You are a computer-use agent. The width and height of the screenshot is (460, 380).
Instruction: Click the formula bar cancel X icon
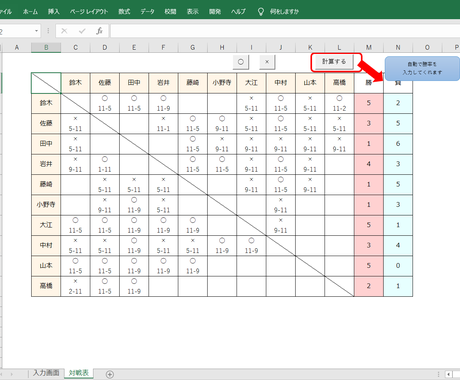64,31
